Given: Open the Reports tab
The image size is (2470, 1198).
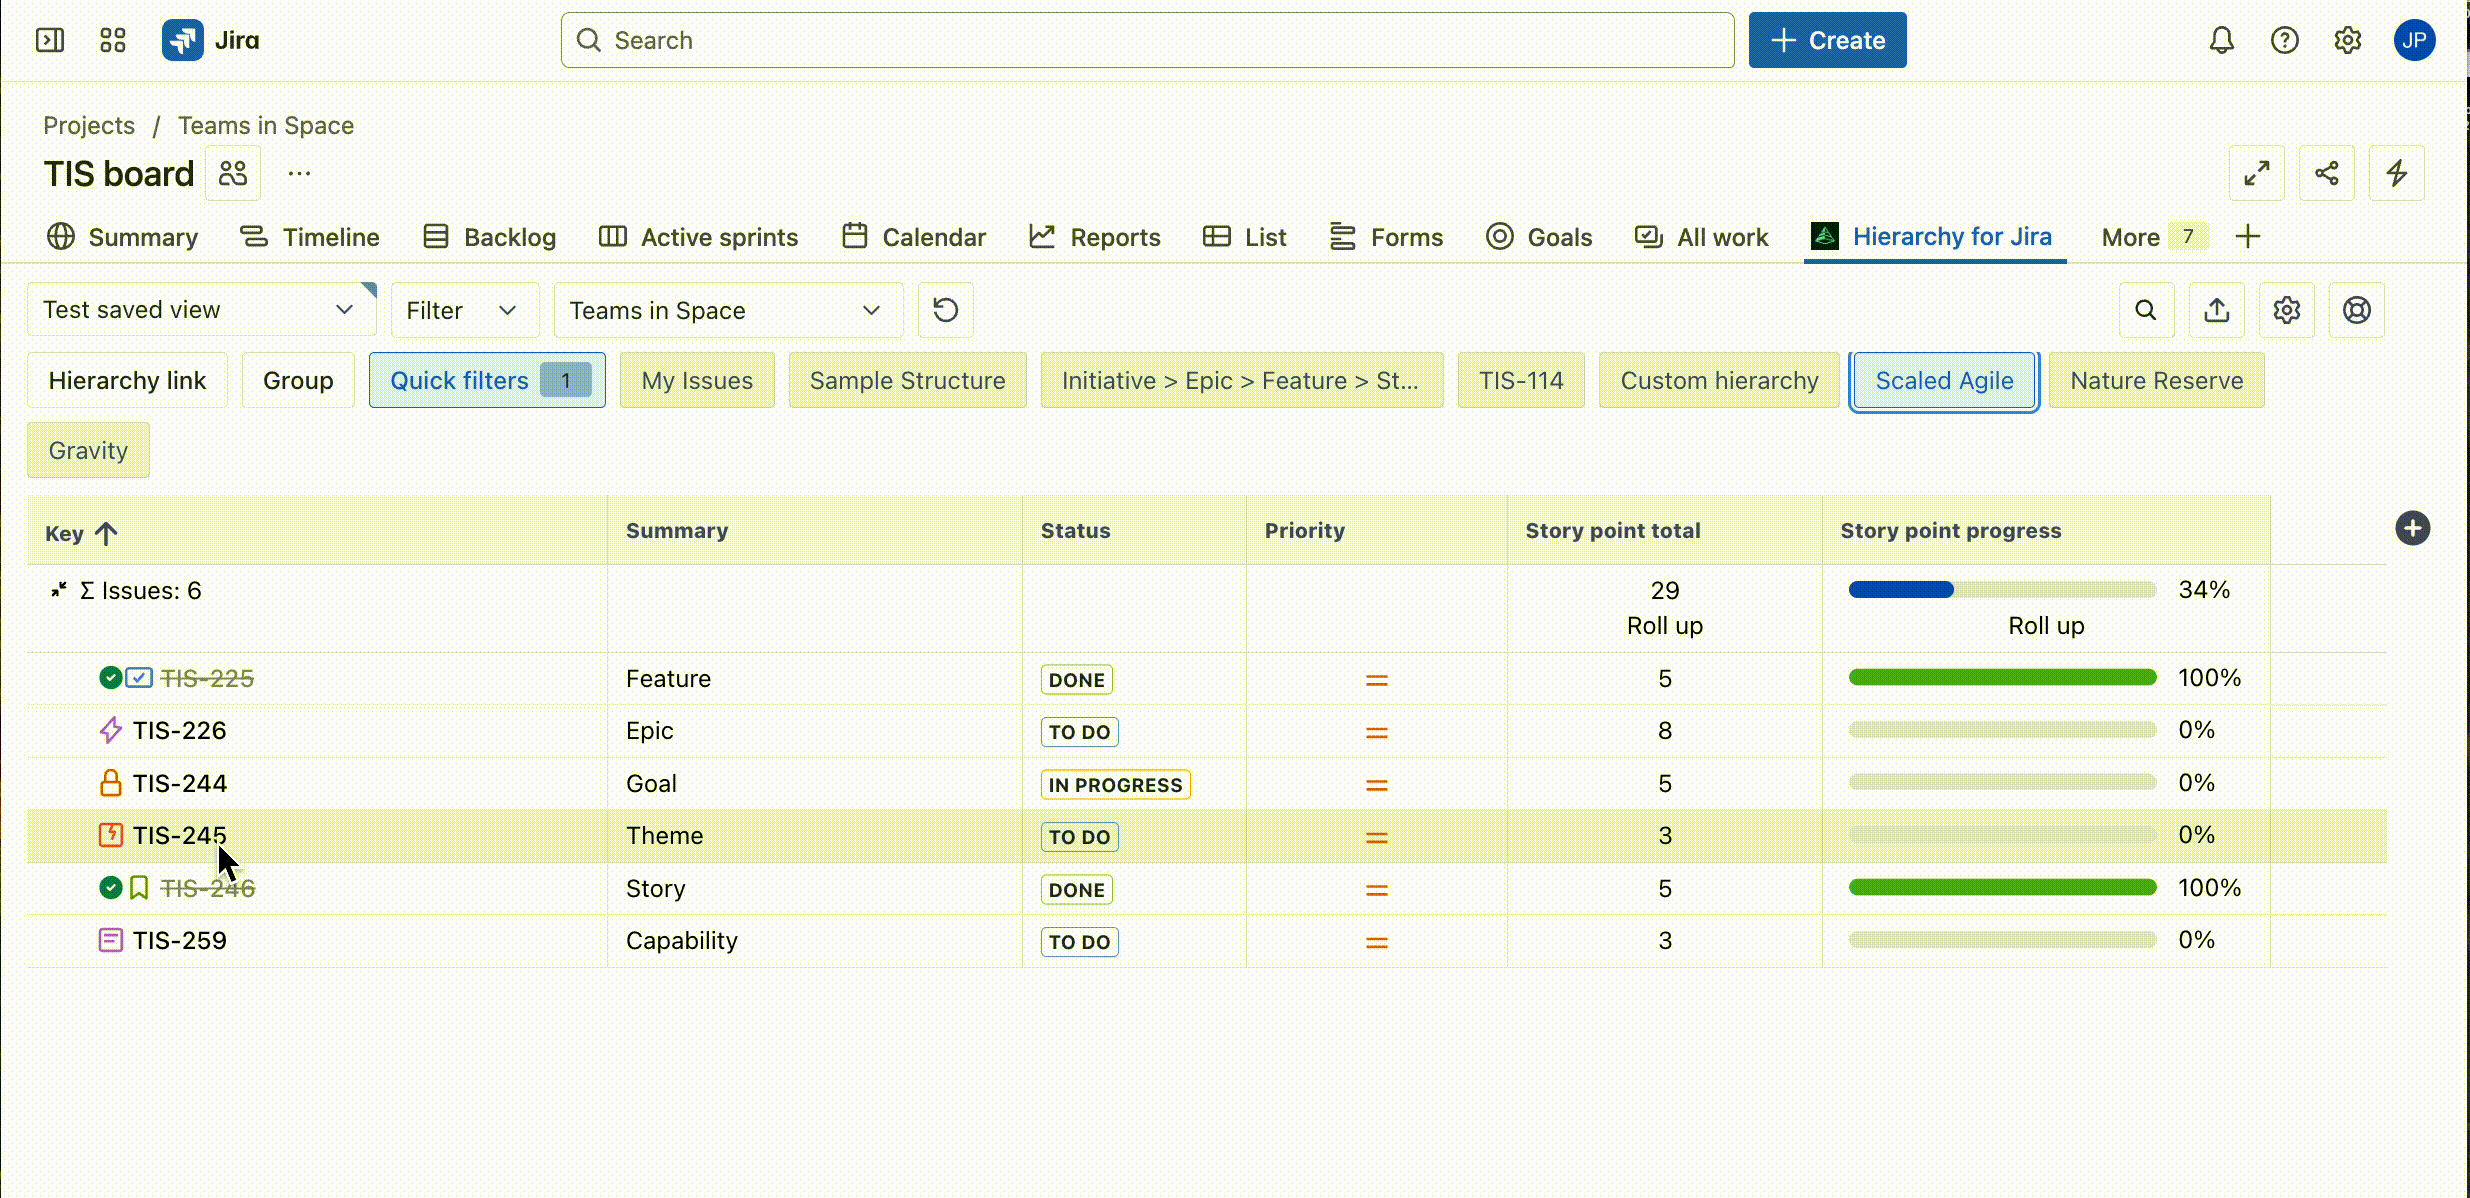Looking at the screenshot, I should click(1095, 237).
